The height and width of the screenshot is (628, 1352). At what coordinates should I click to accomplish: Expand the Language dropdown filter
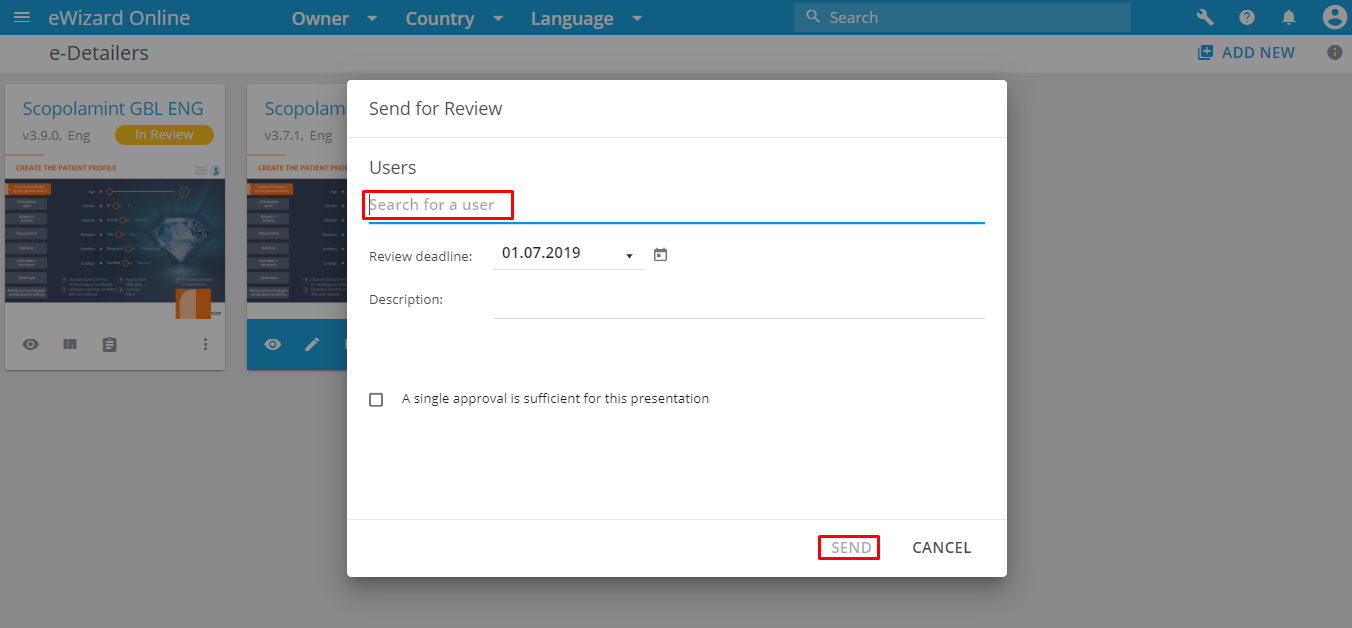tap(586, 19)
